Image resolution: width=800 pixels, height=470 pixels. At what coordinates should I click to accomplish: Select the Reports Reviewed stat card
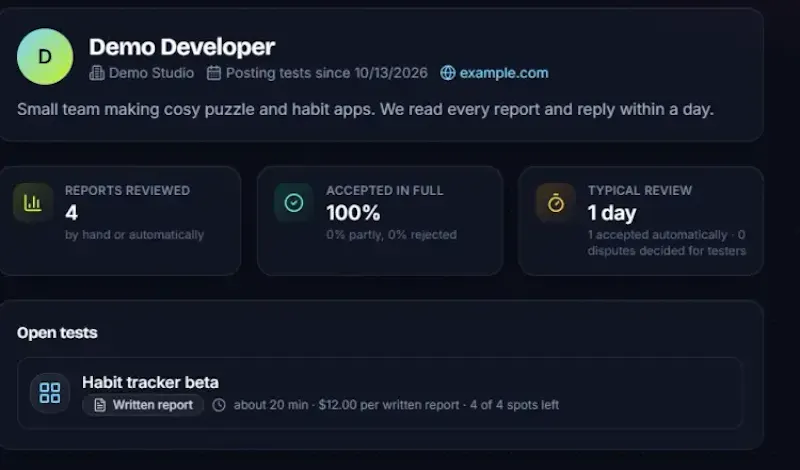click(120, 221)
